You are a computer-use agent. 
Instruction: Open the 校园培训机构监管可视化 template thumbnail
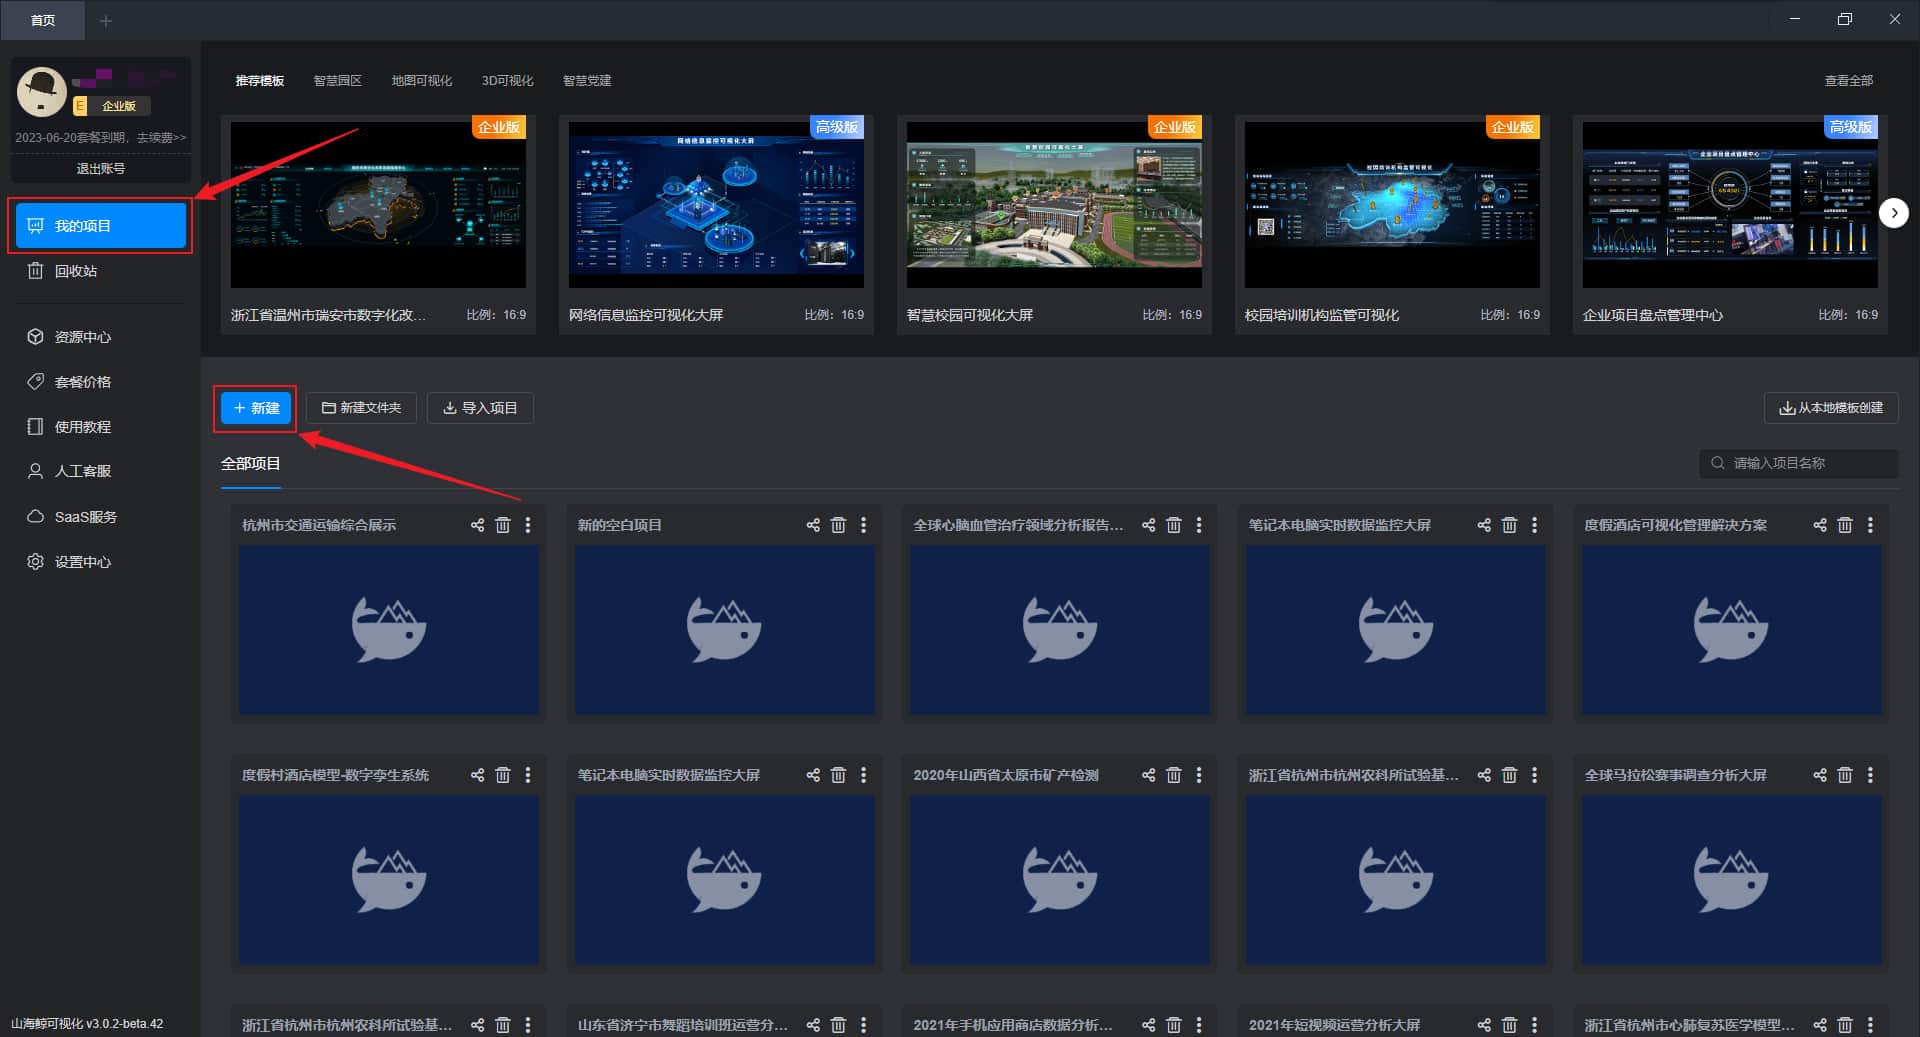tap(1392, 203)
